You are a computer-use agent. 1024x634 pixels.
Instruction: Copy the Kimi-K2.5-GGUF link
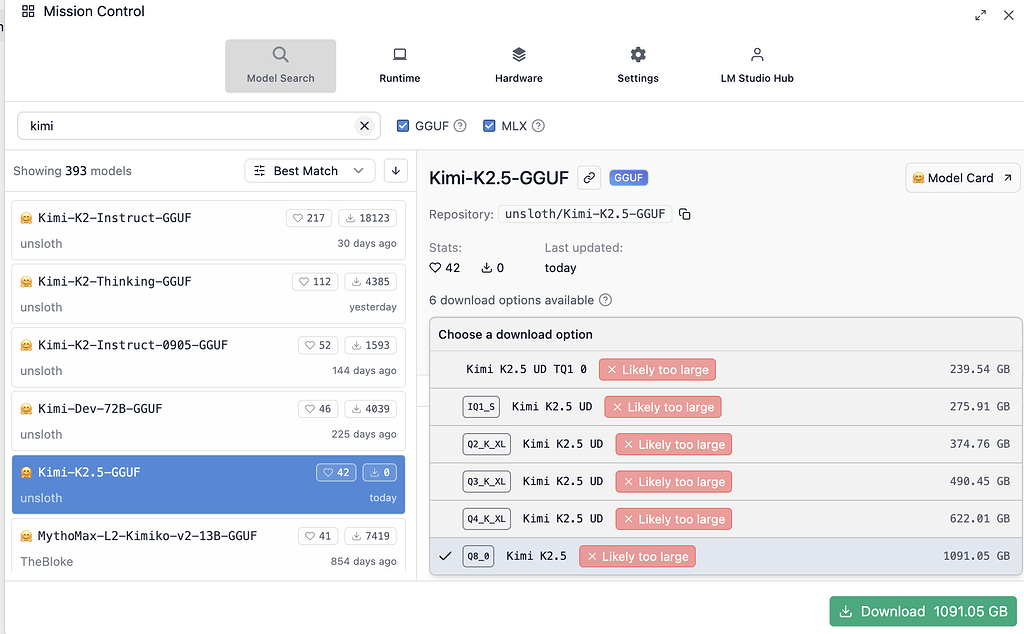click(589, 178)
